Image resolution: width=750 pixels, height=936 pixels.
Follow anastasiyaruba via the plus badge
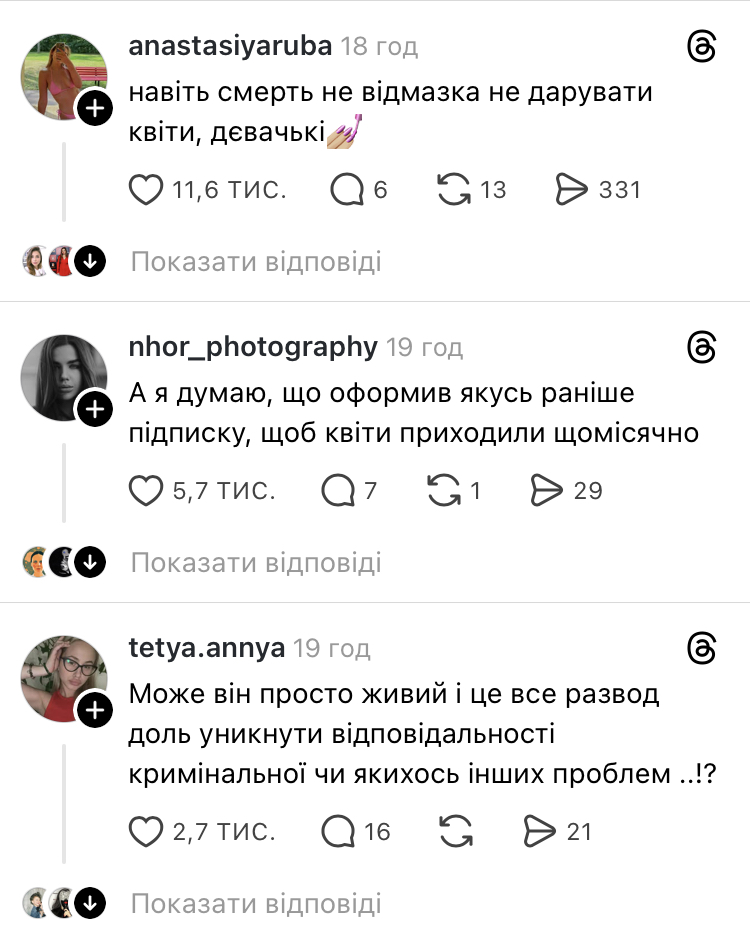(x=97, y=107)
